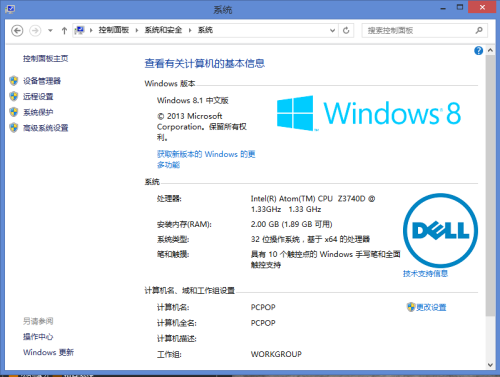This screenshot has width=500, height=377.
Task: Open 控制面板主页 link
Action: coord(45,59)
